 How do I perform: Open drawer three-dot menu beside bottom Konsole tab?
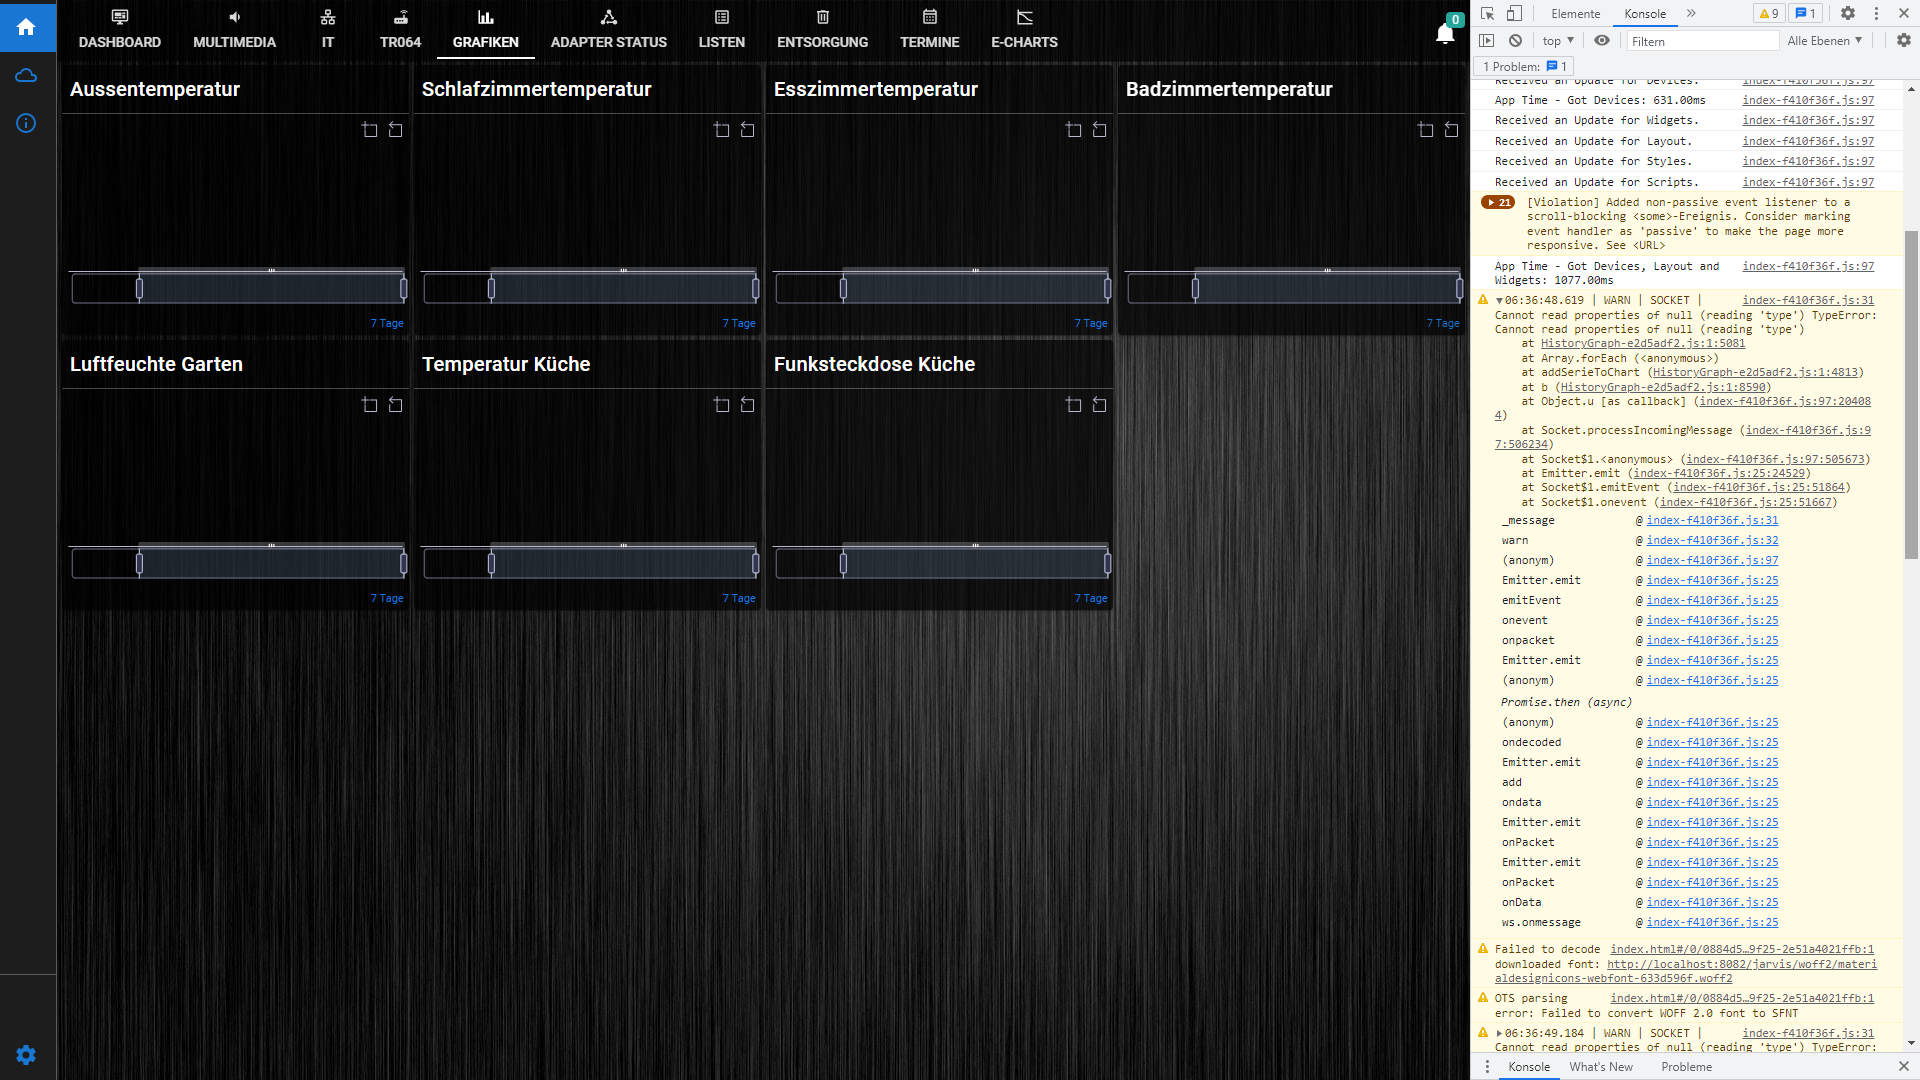(1487, 1067)
